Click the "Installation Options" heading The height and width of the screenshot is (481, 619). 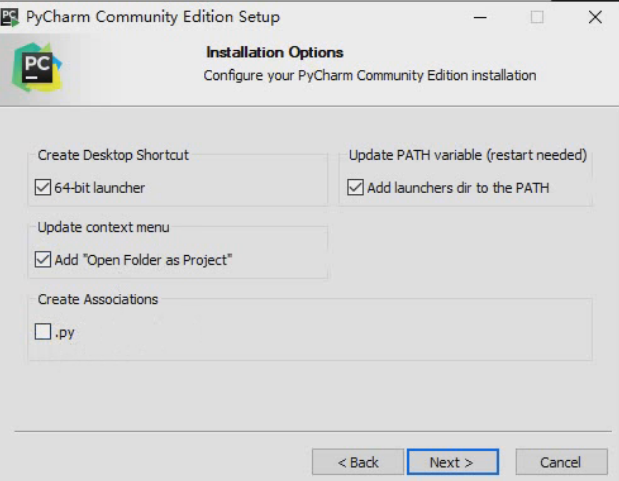coord(275,52)
